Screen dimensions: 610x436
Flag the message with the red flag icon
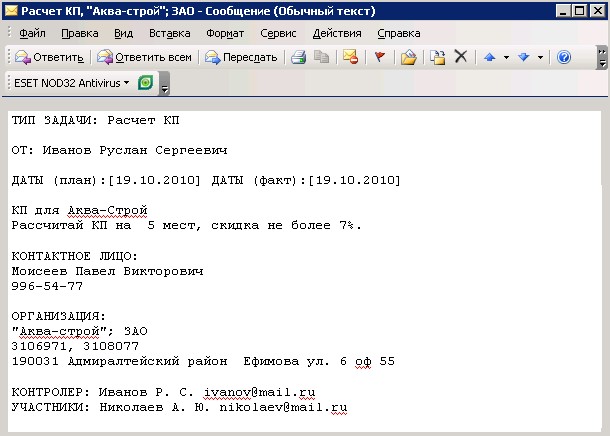click(380, 58)
